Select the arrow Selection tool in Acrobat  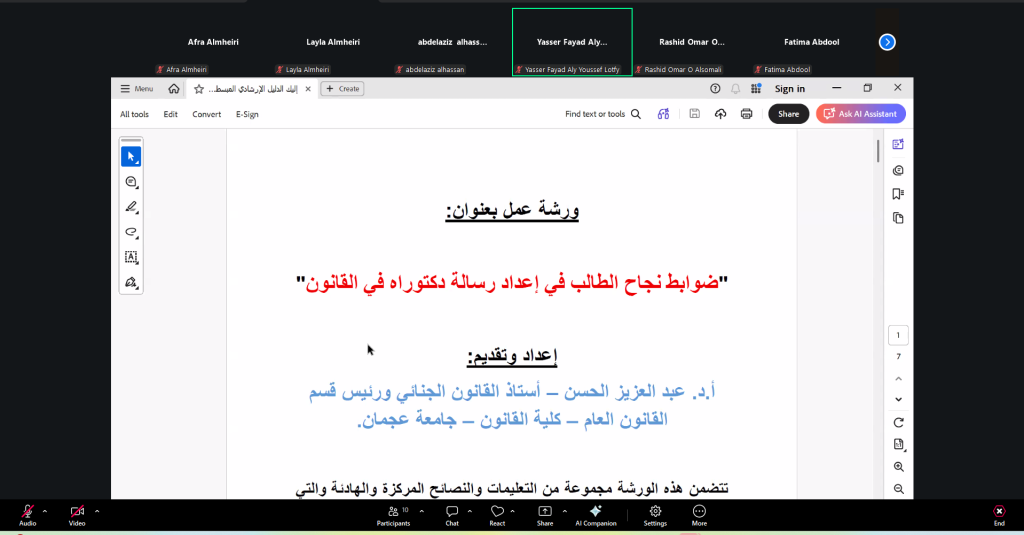pyautogui.click(x=131, y=157)
